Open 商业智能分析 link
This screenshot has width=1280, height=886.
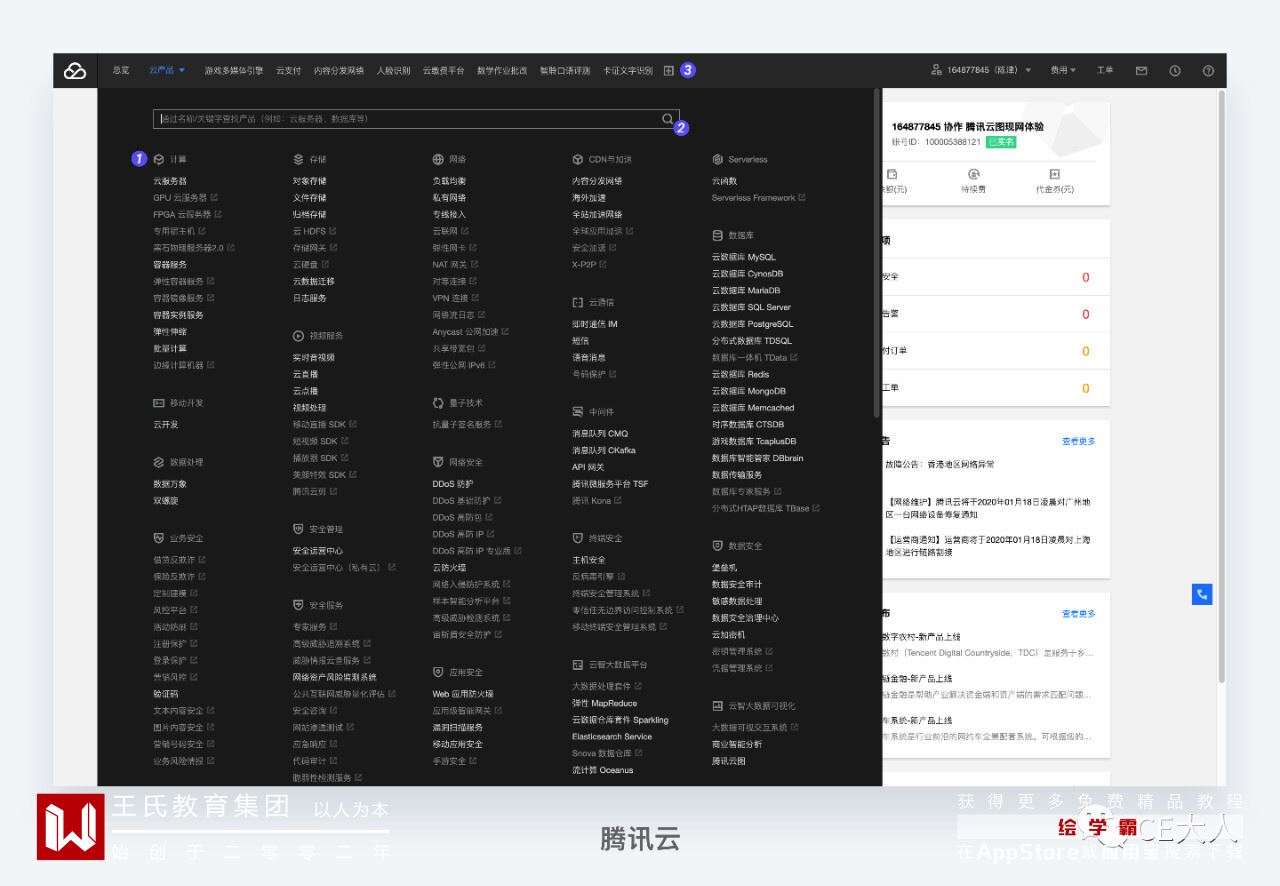click(737, 745)
